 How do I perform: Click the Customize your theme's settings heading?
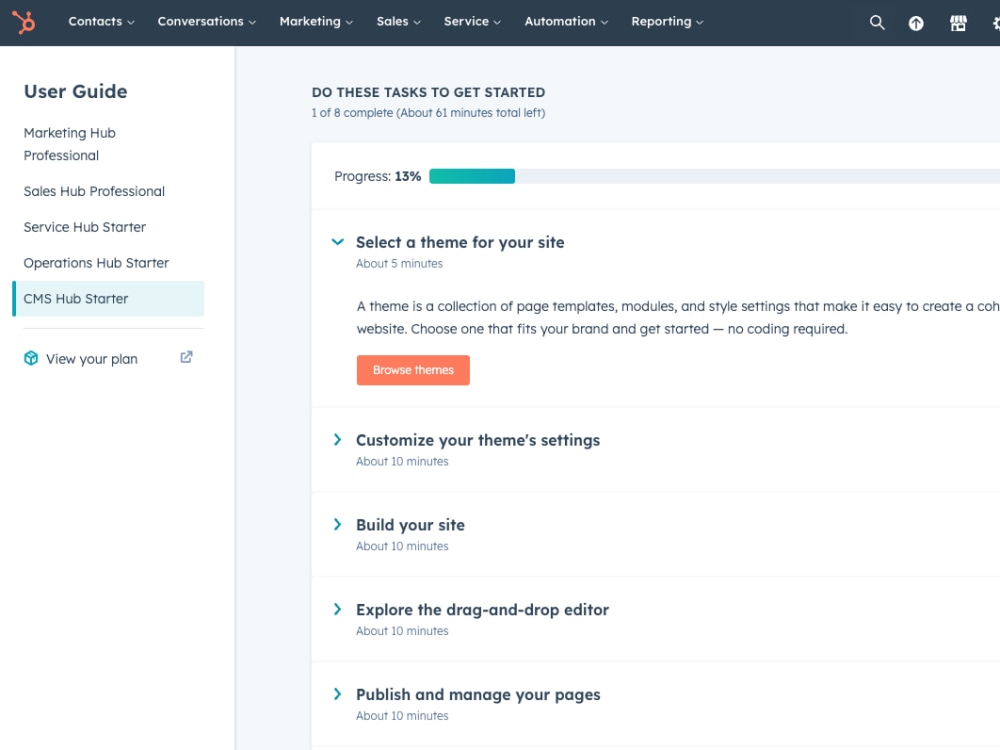coord(478,440)
